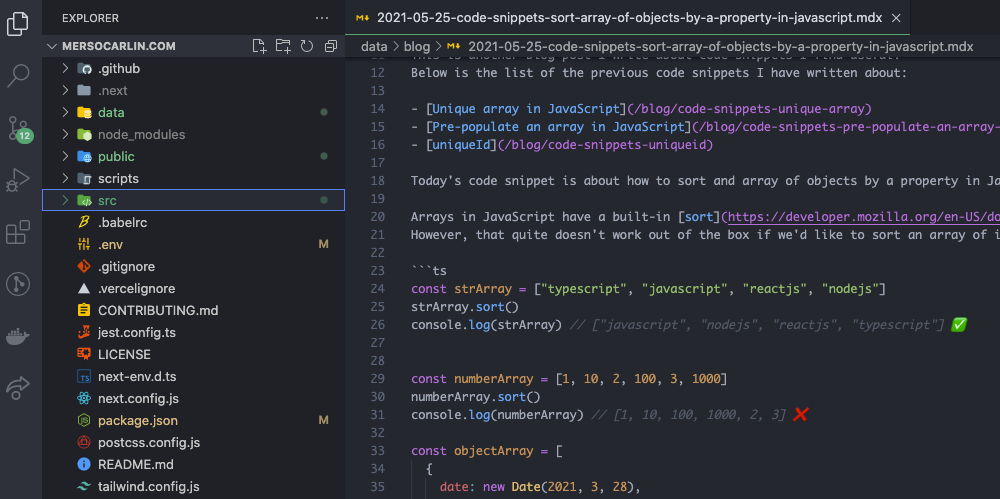Open the Explorer view in activity bar
Screen dimensions: 1000x499
[18, 24]
